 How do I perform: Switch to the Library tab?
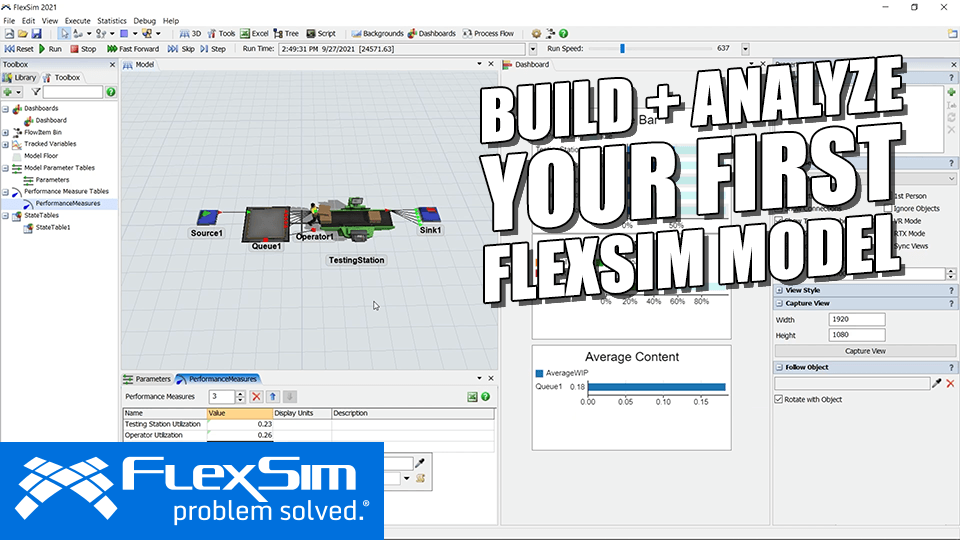tap(20, 78)
